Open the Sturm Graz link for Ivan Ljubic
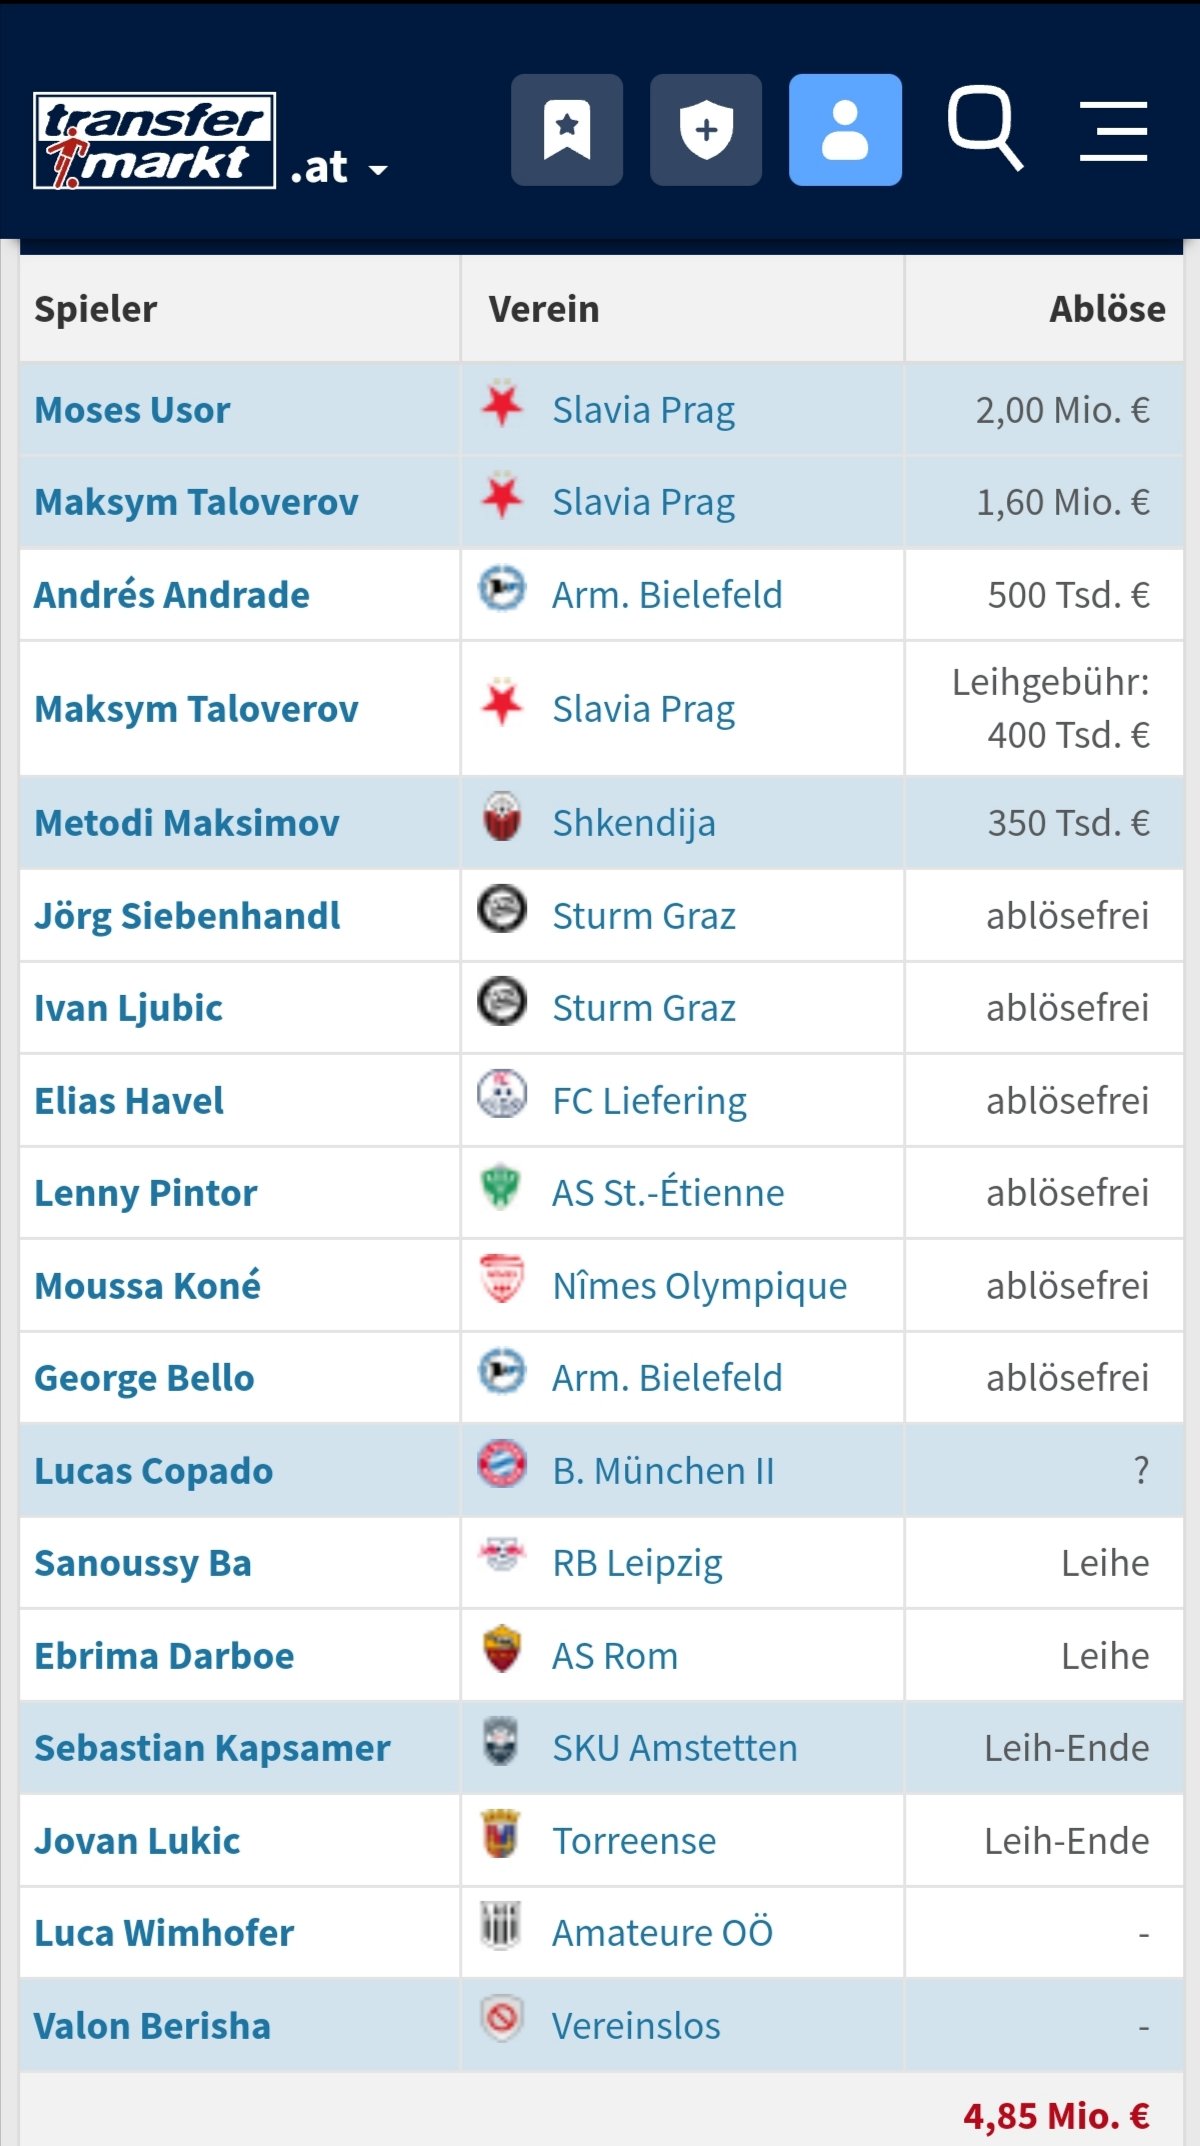 point(644,1008)
